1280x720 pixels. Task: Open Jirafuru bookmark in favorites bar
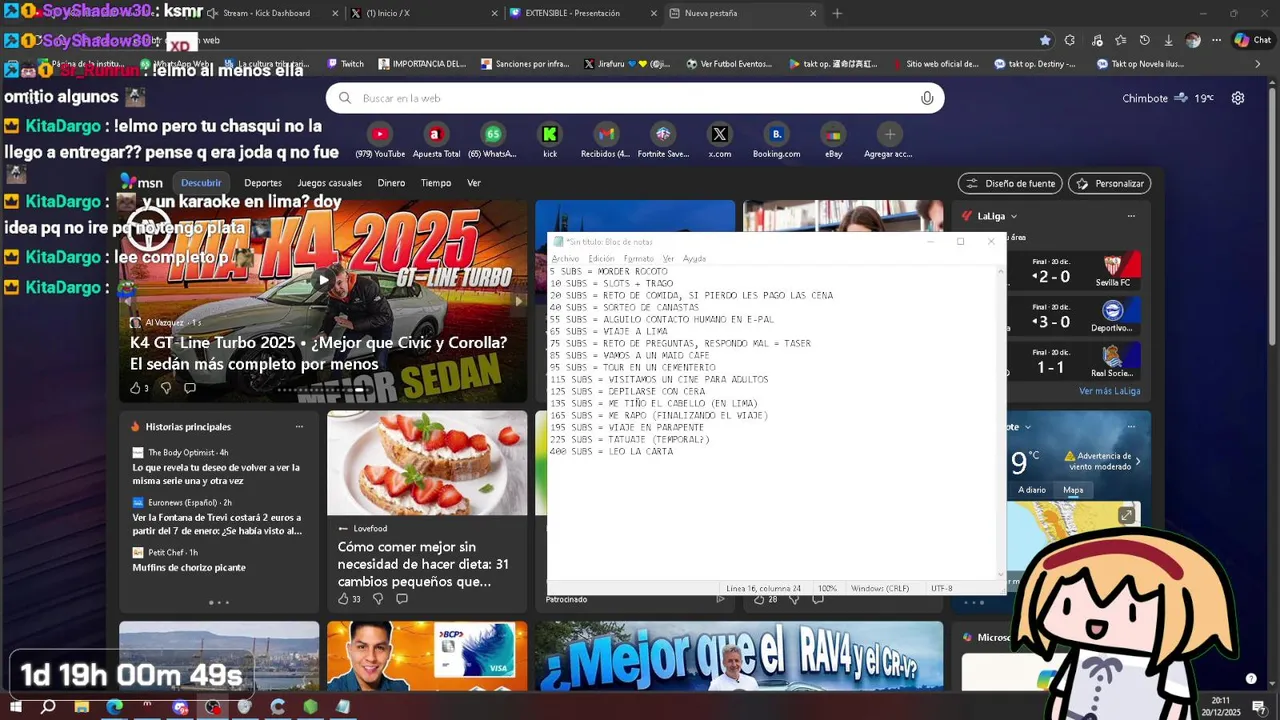coord(627,64)
